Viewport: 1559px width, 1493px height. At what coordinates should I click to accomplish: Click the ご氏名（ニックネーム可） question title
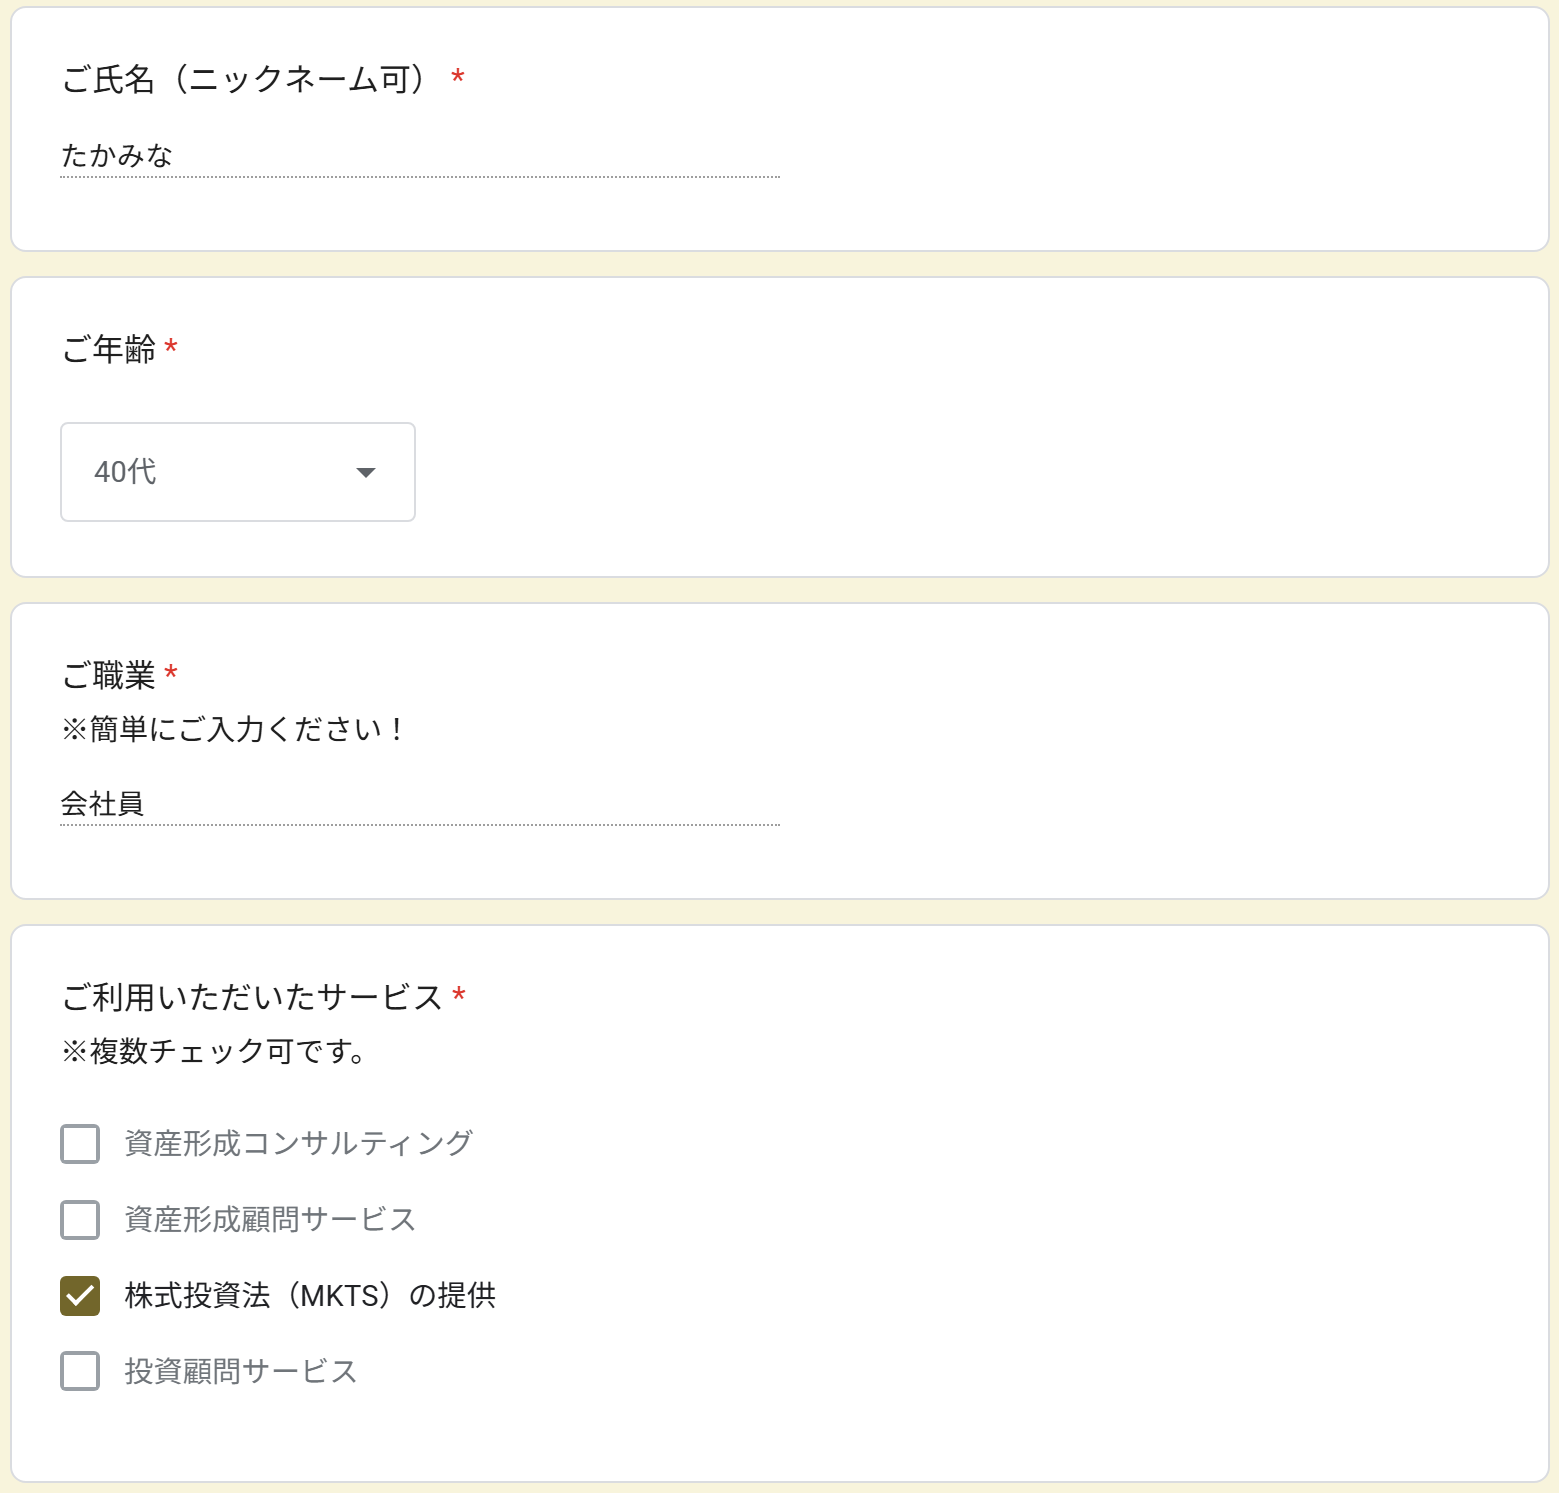[x=247, y=79]
